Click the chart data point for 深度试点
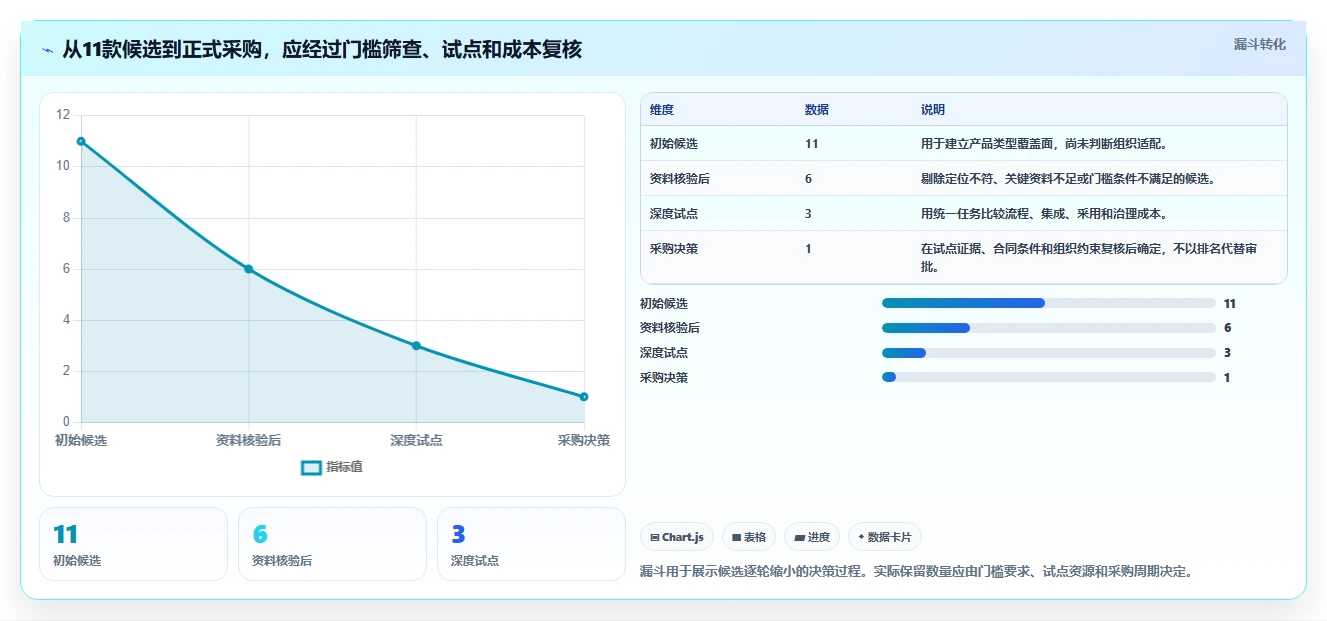The height and width of the screenshot is (621, 1327). coord(416,346)
